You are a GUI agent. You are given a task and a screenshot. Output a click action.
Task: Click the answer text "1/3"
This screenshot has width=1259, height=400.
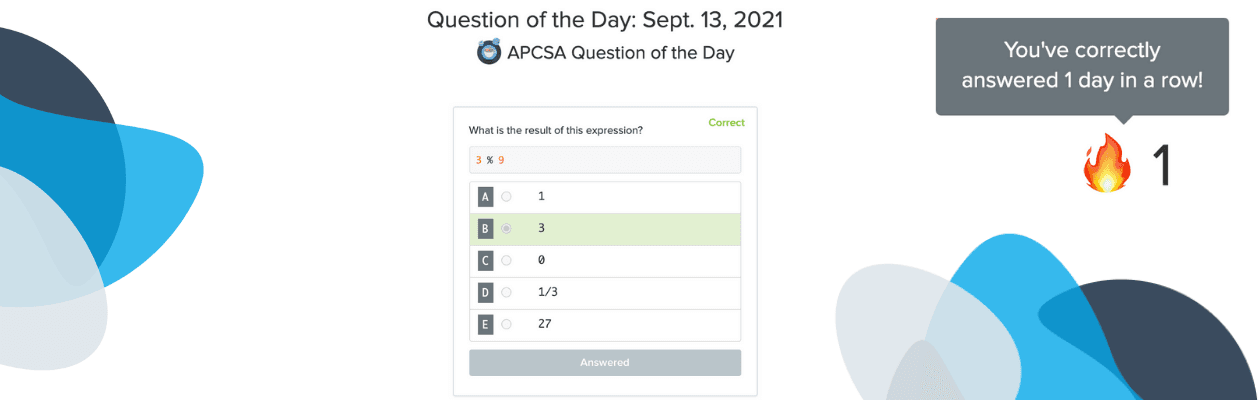point(548,292)
